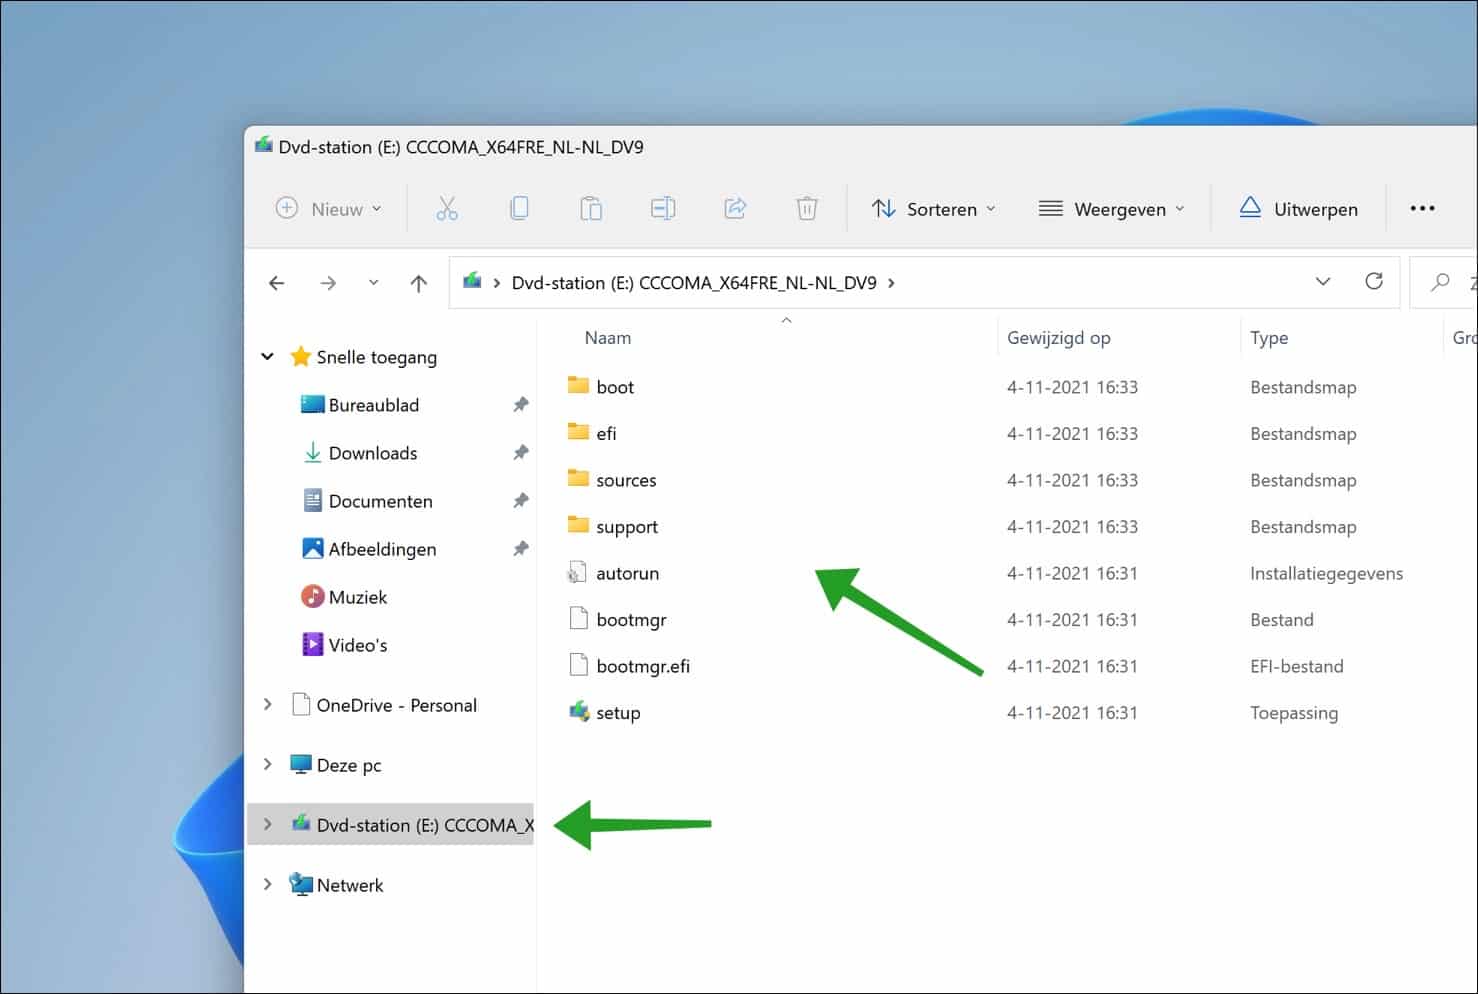Sort files by clicking the Naam column header
This screenshot has width=1478, height=994.
point(607,337)
